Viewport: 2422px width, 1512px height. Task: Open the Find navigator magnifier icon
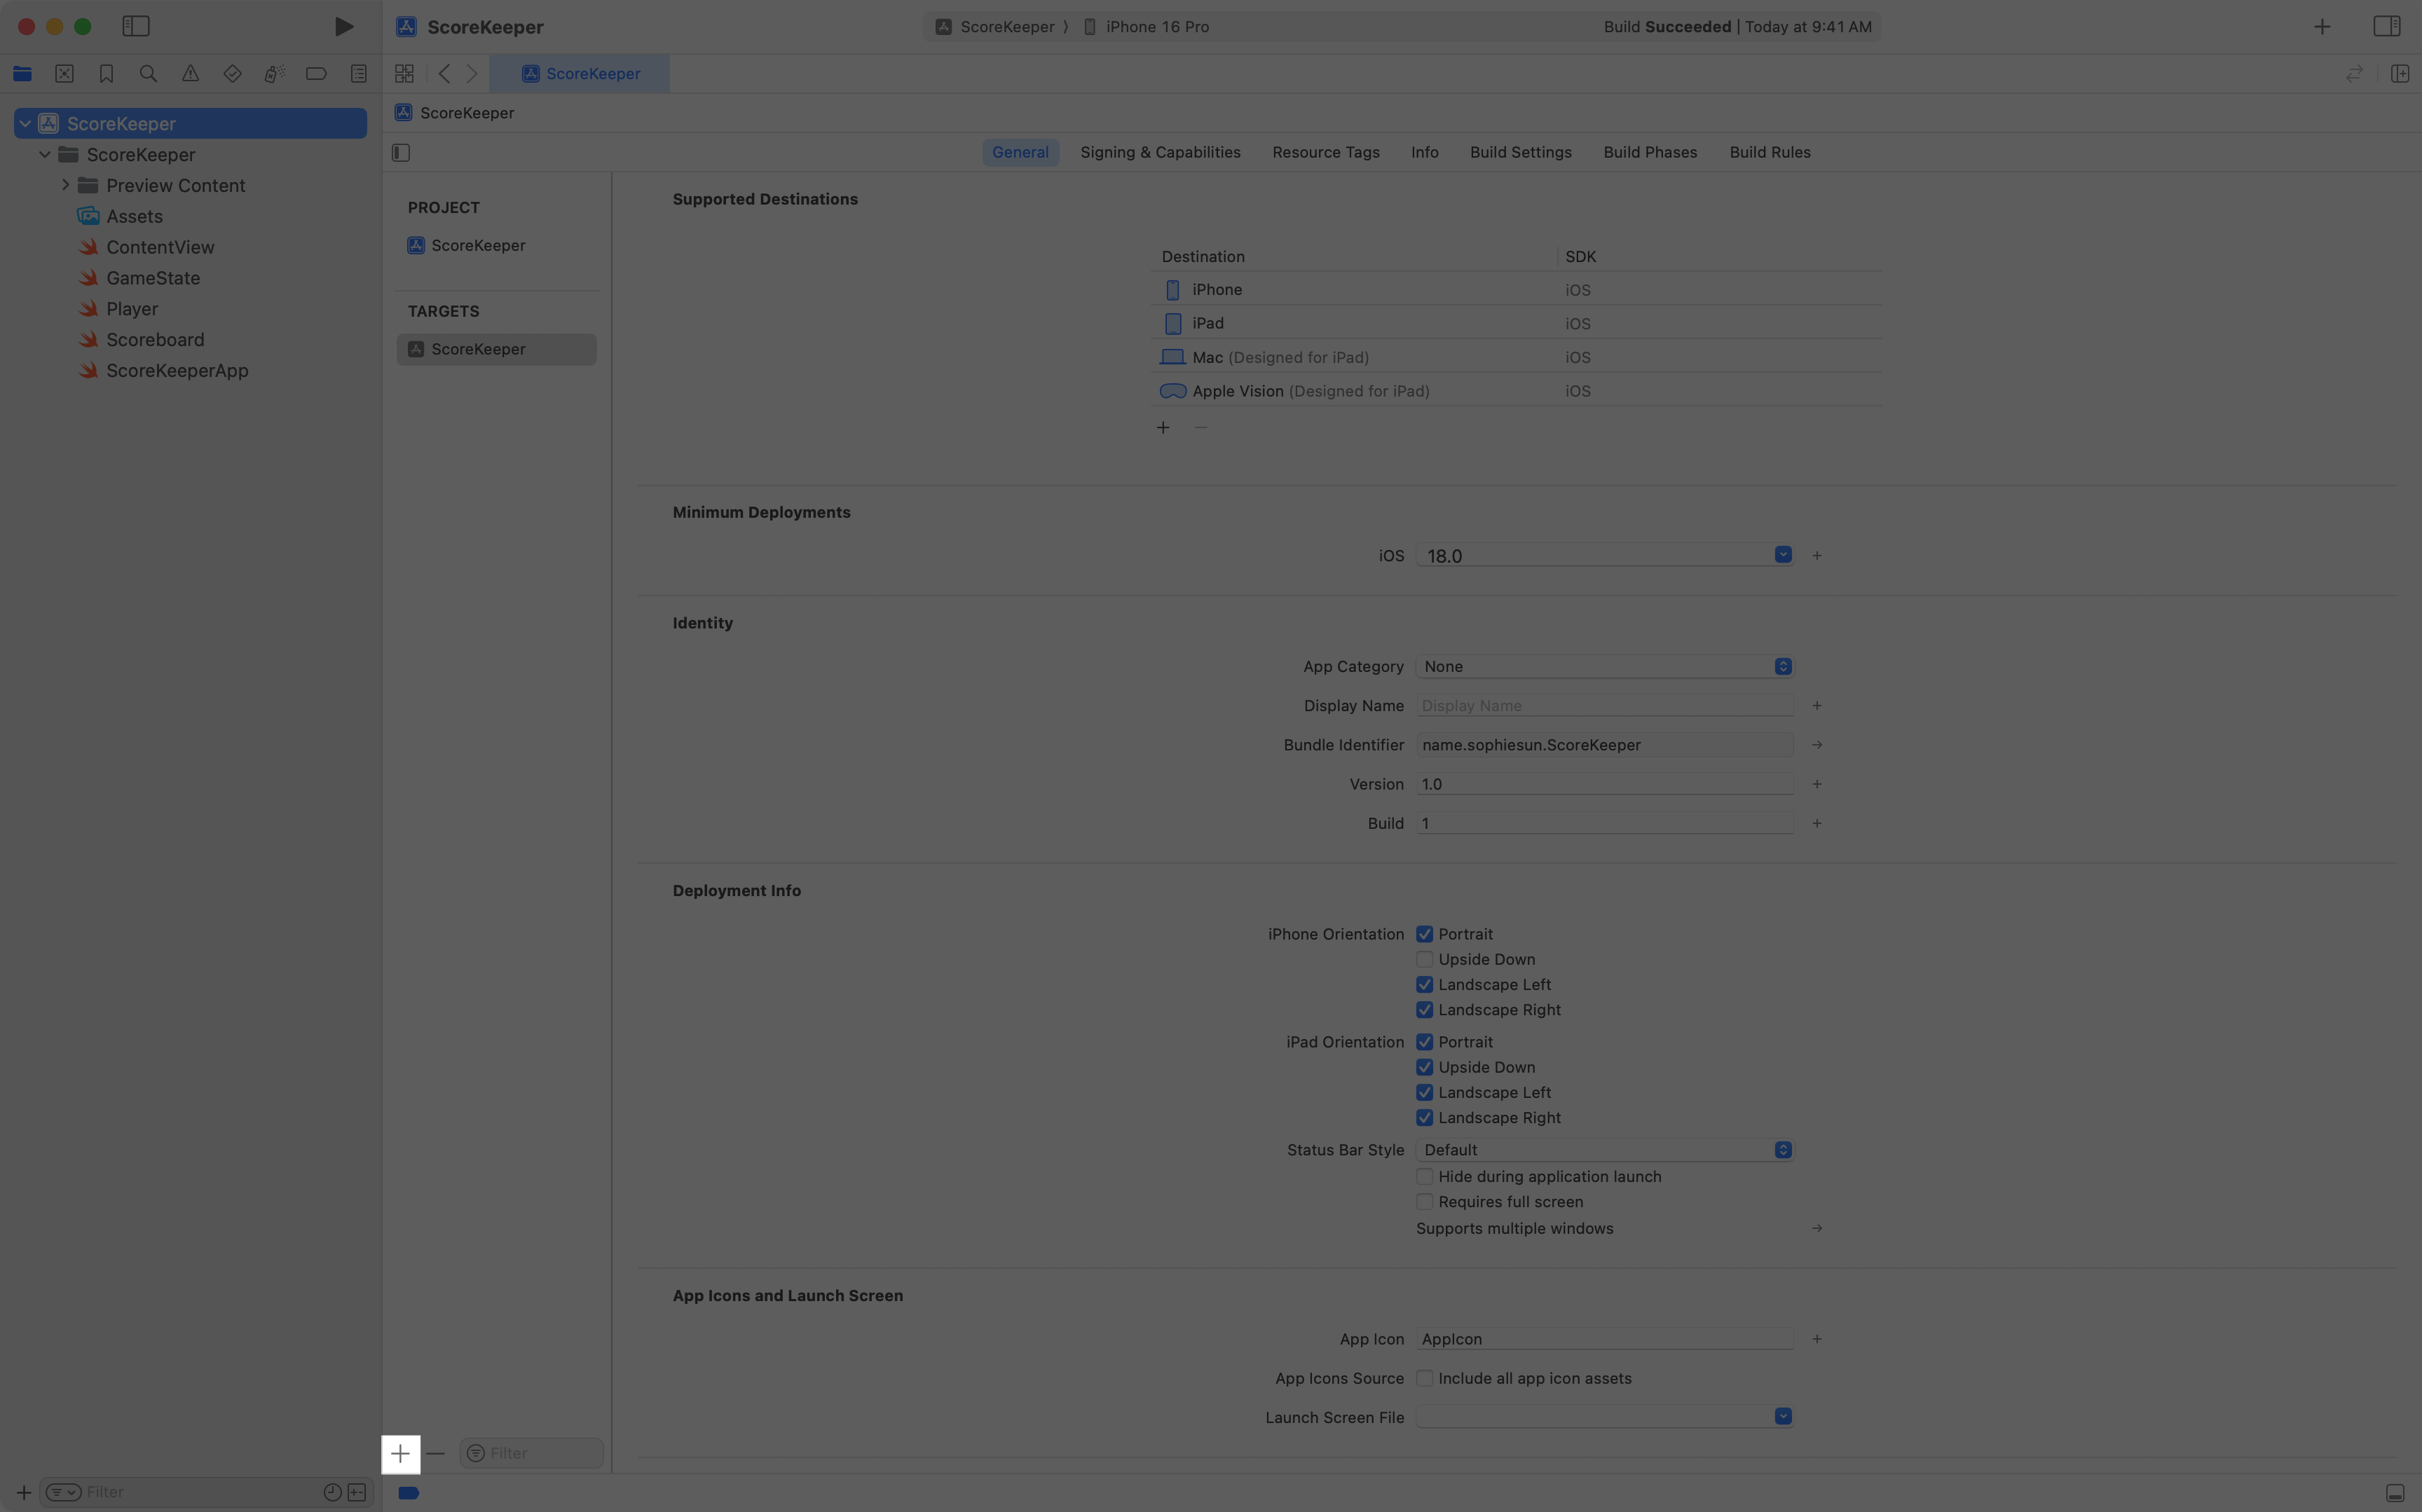(148, 74)
